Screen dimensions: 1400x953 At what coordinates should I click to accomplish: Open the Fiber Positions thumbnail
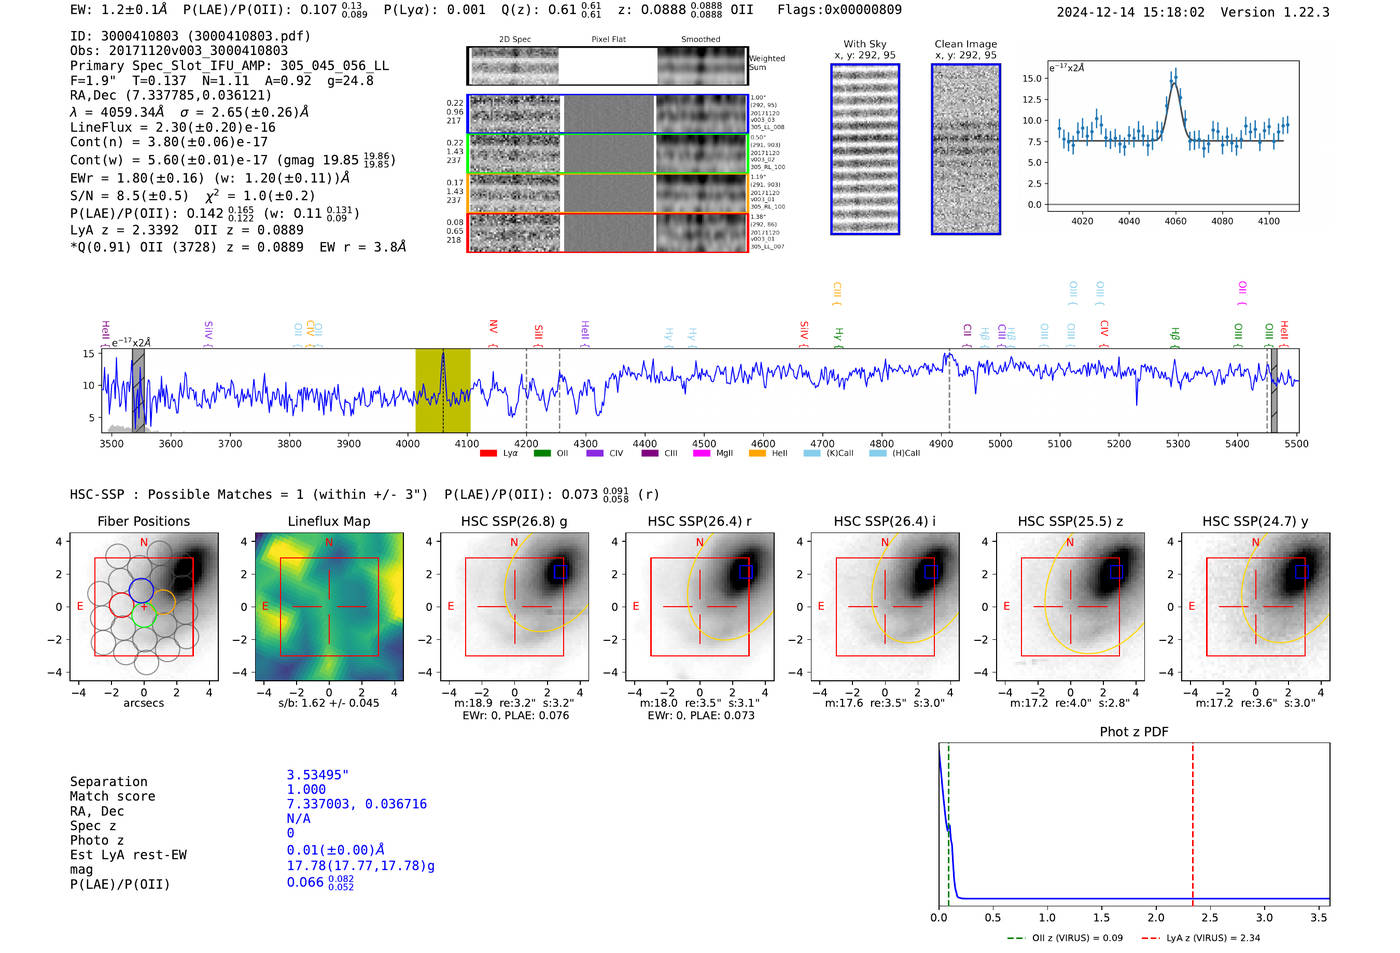click(144, 607)
